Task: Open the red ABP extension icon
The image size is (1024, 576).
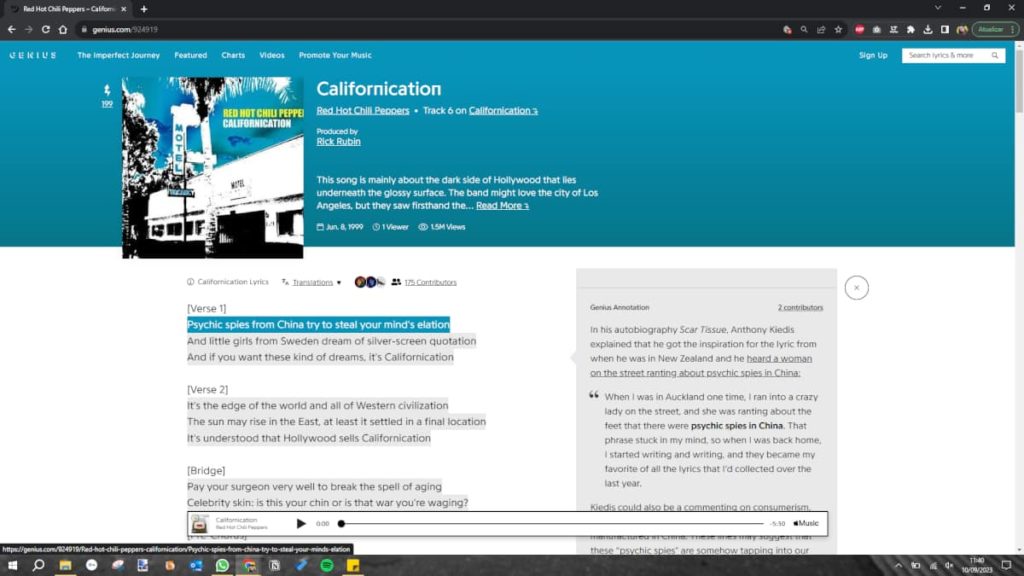Action: tap(859, 29)
